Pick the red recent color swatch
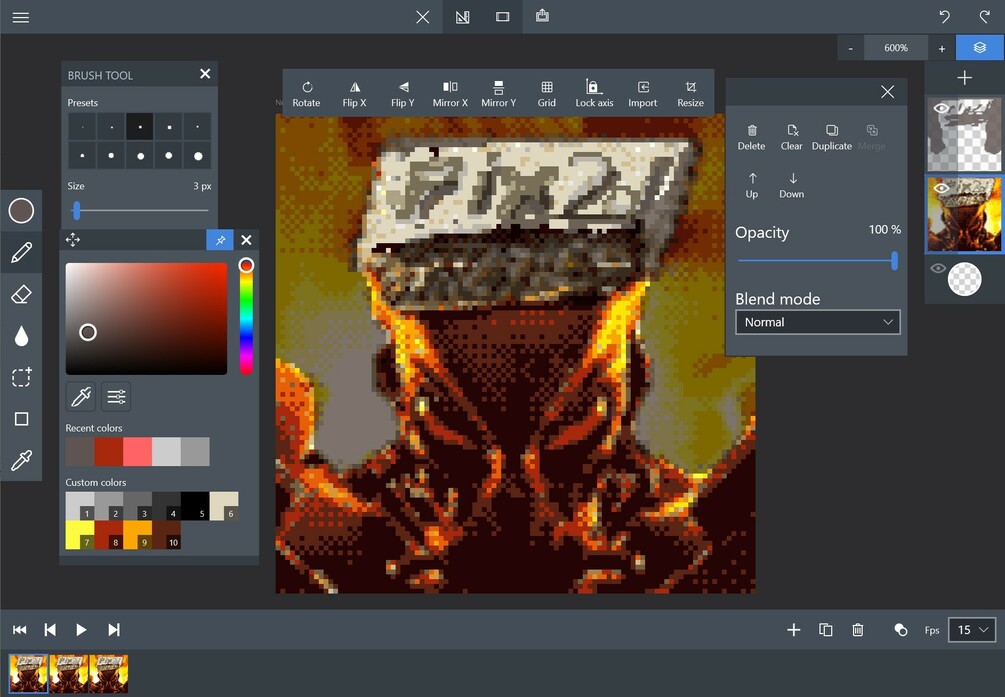The height and width of the screenshot is (697, 1005). click(108, 451)
